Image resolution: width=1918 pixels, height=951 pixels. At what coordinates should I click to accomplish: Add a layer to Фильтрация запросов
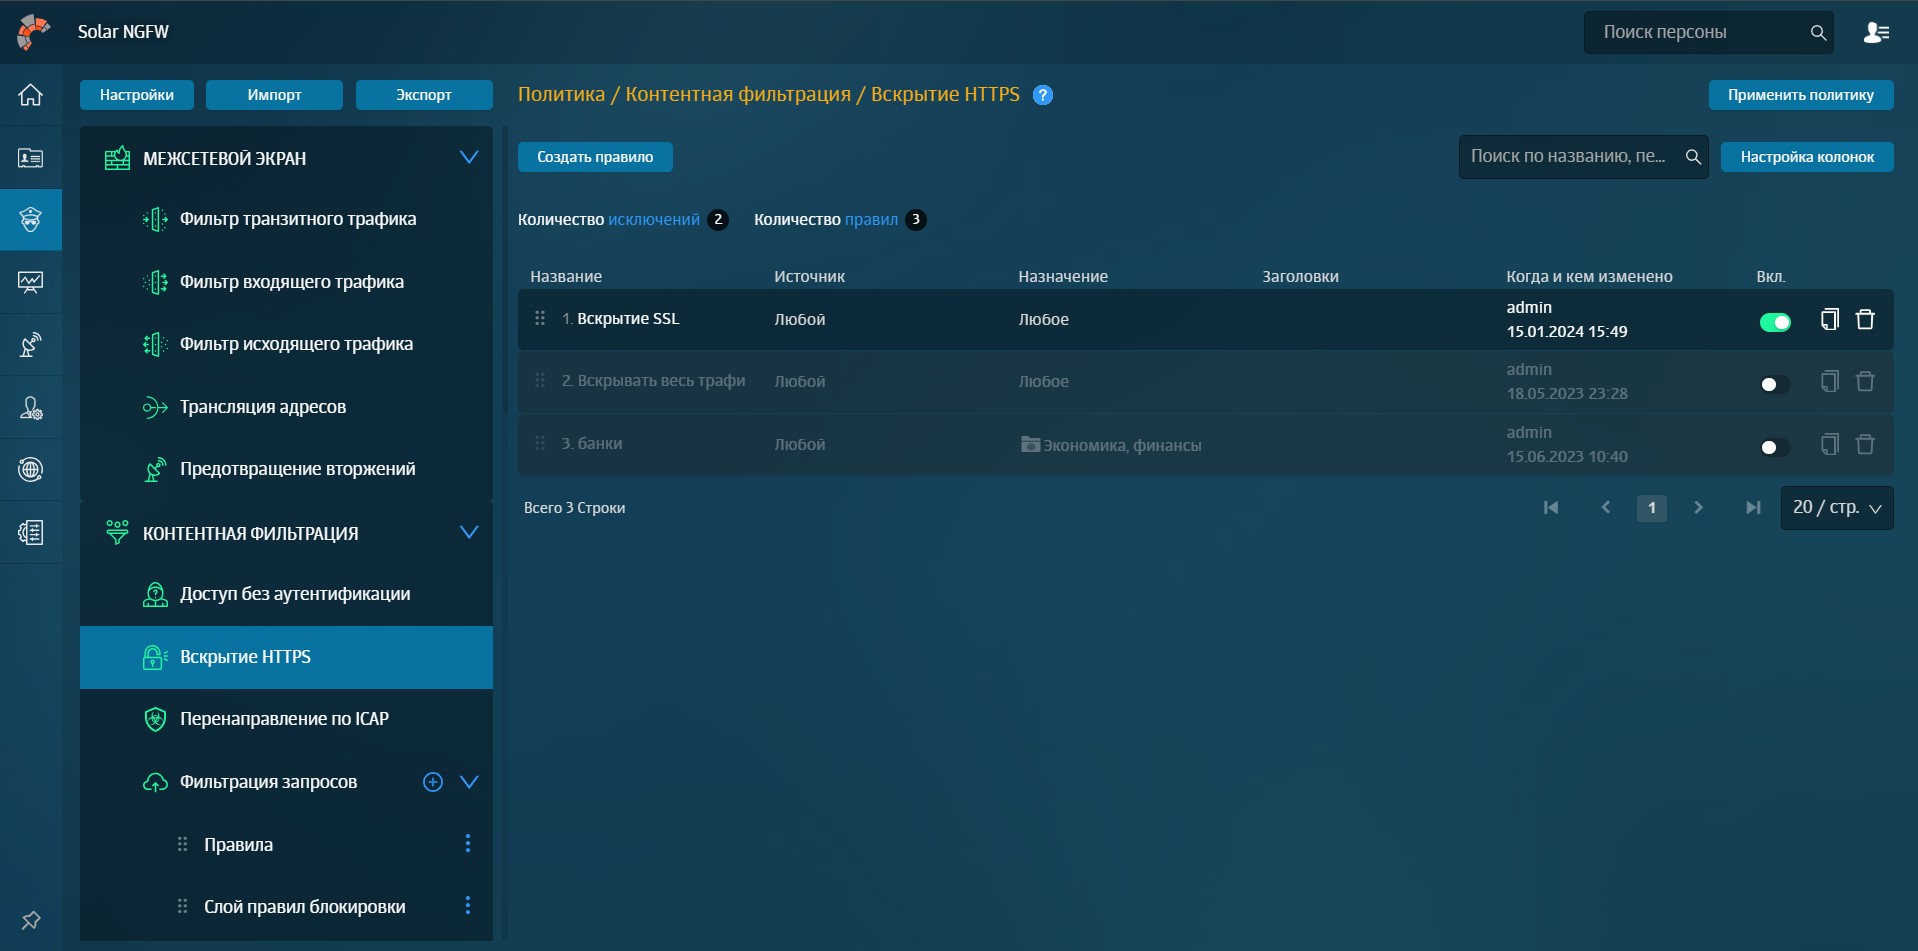[433, 782]
